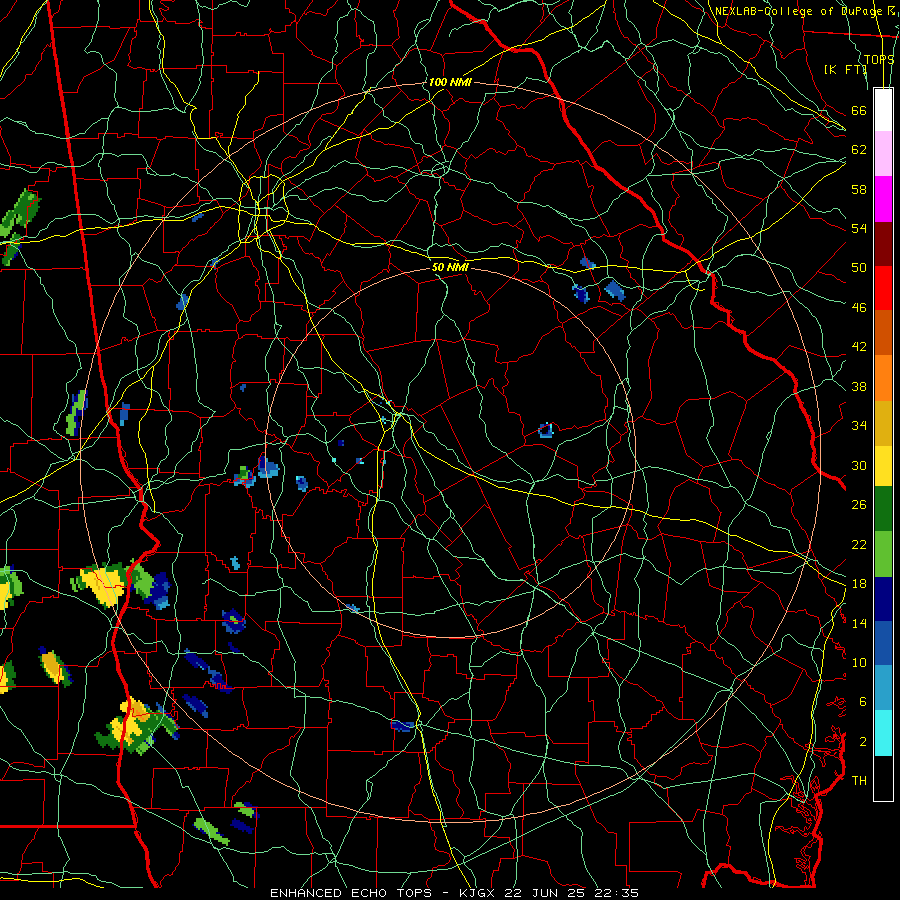Click the "22:35" timestamp in the caption
This screenshot has width=900, height=900.
(x=617, y=893)
